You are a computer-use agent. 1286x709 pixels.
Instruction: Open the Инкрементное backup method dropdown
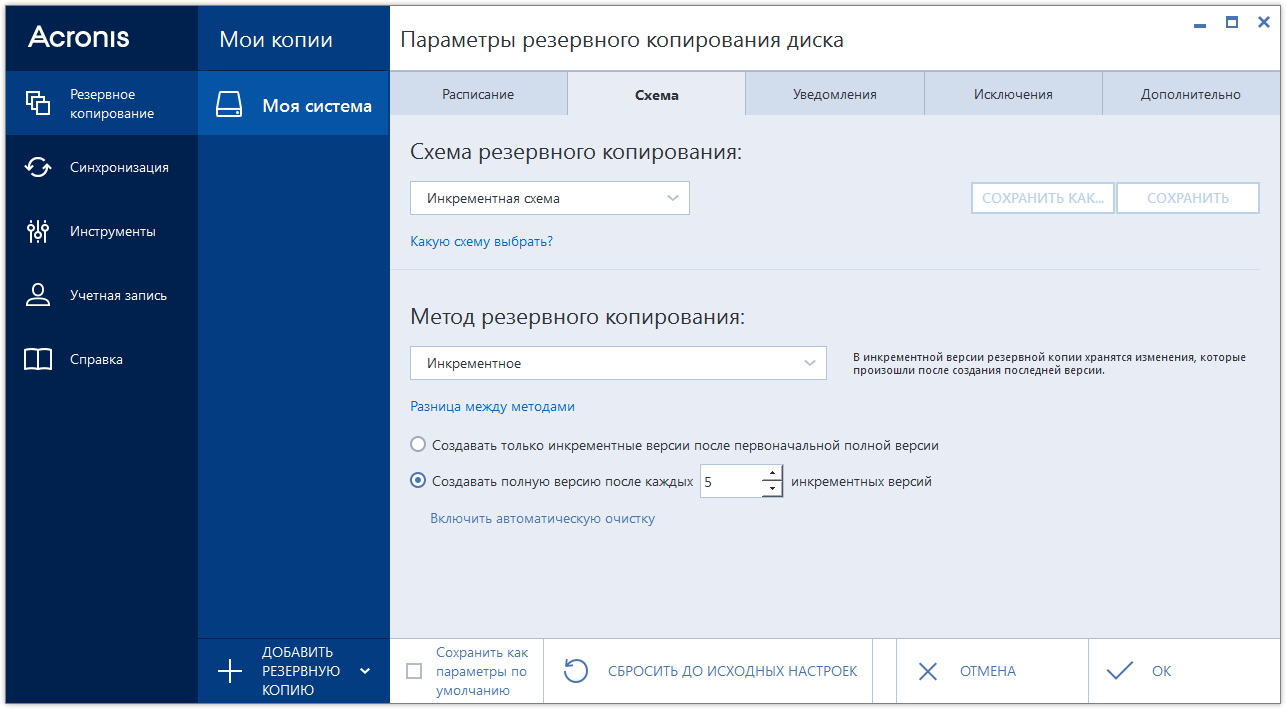pyautogui.click(x=617, y=362)
